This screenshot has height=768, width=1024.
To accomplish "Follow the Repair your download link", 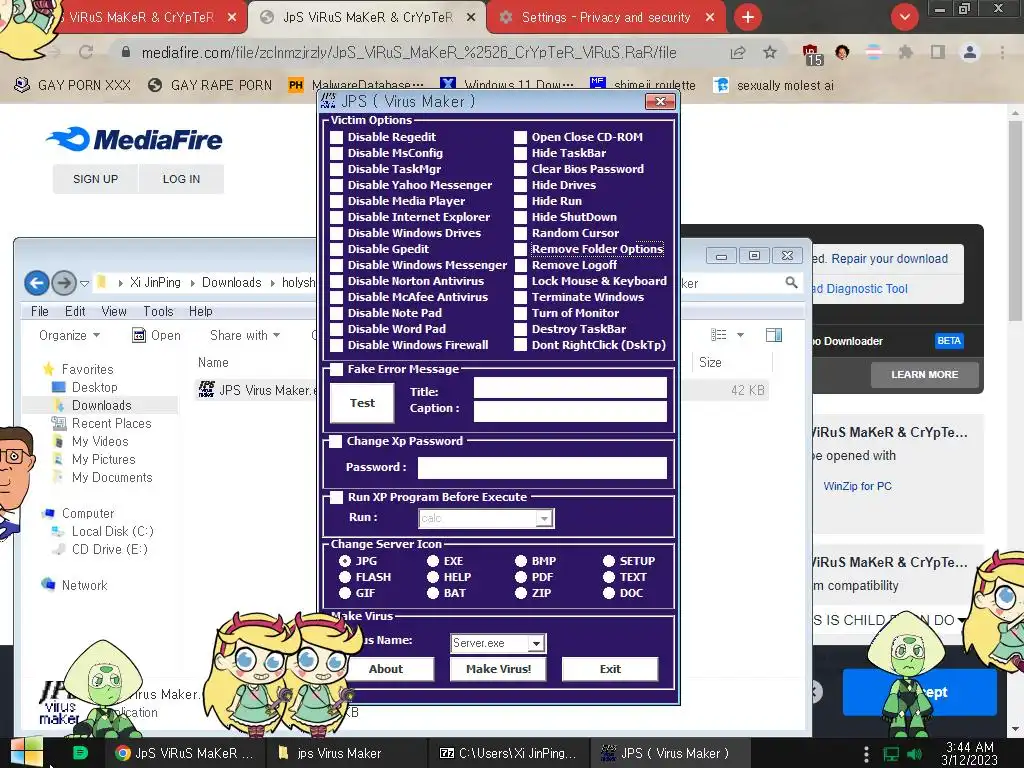I will coord(889,259).
